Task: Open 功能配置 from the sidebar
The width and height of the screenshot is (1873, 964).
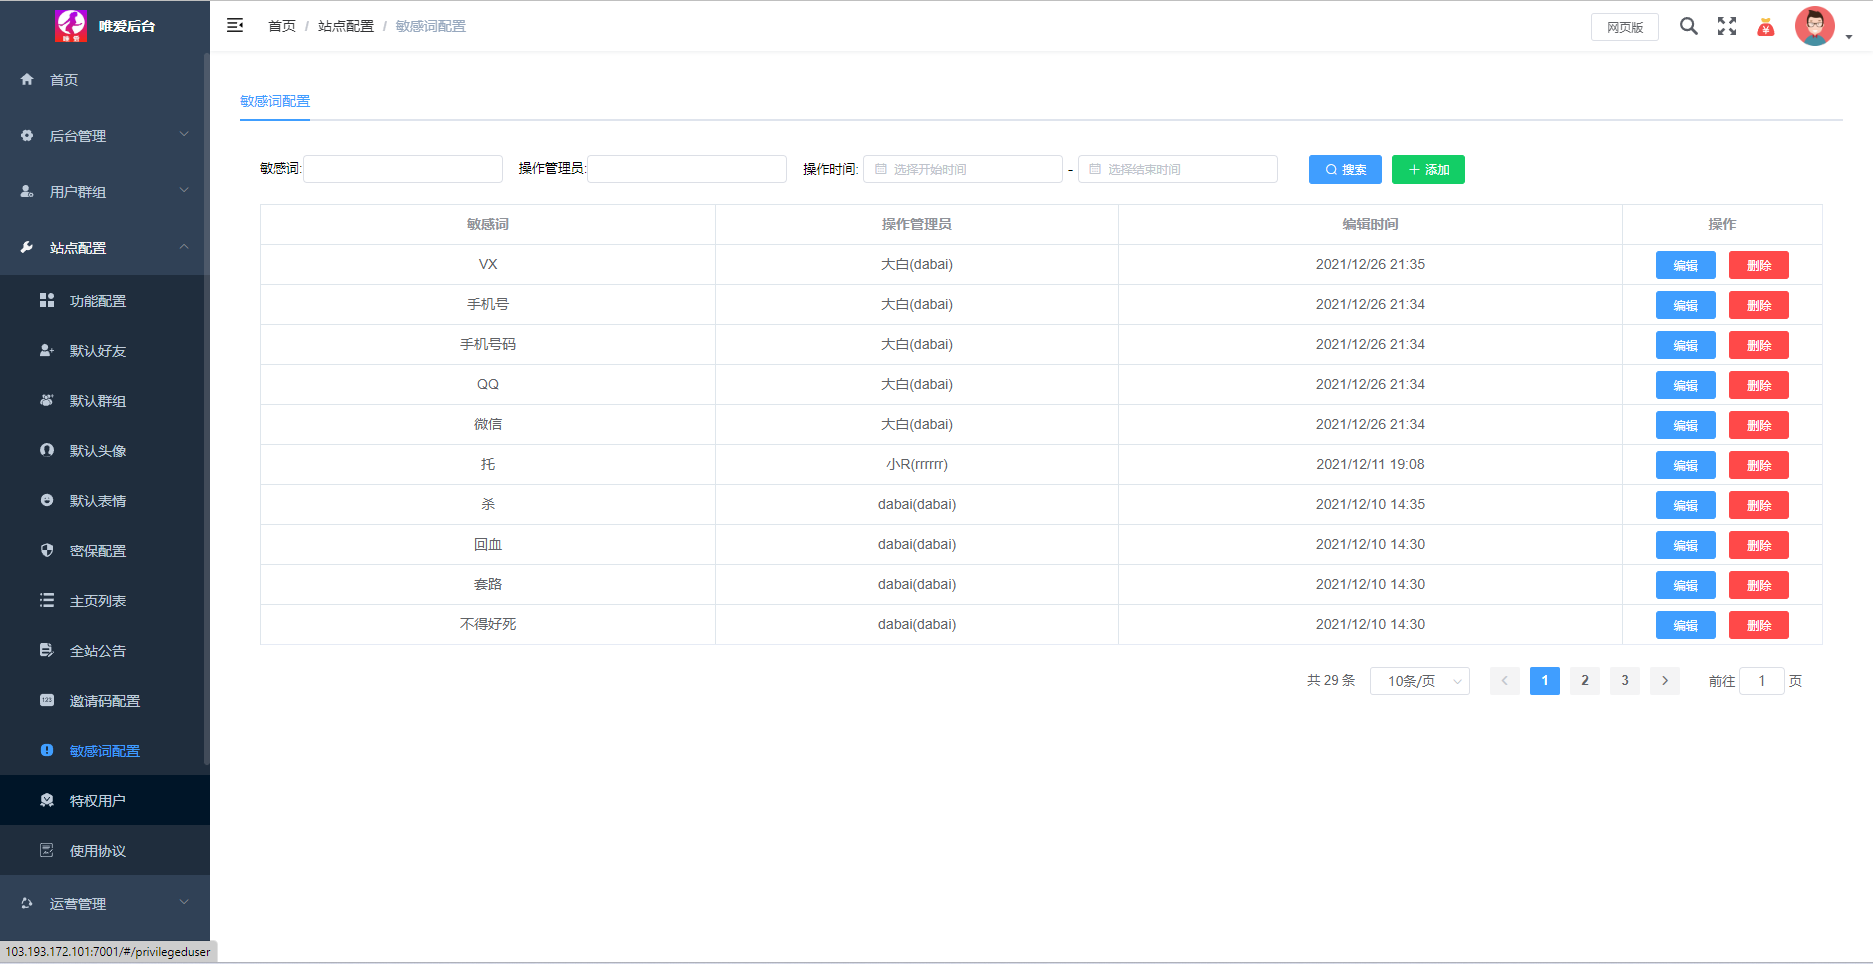Action: 98,301
